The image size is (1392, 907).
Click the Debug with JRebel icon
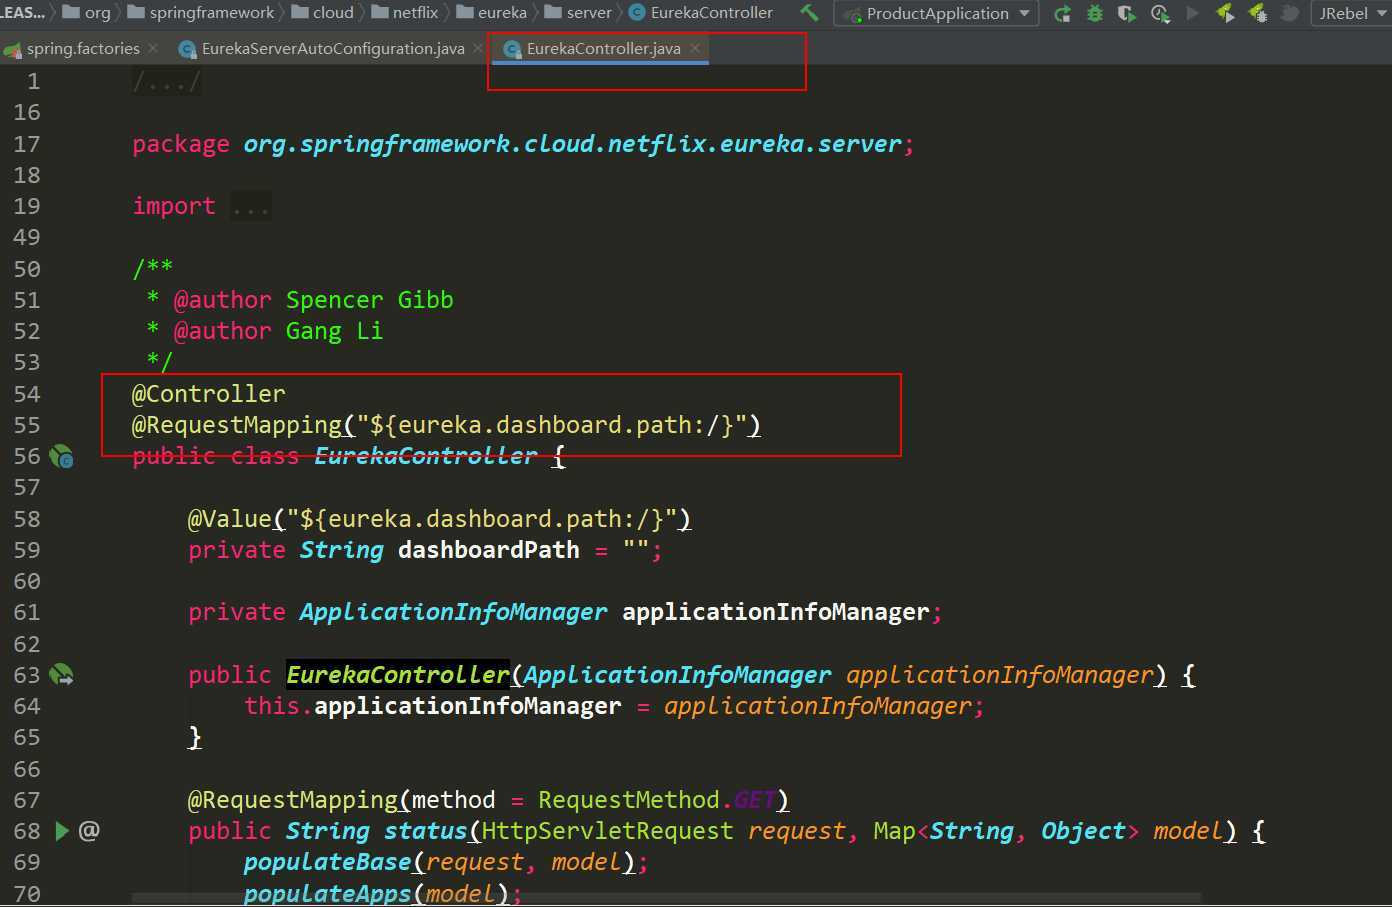point(1257,13)
